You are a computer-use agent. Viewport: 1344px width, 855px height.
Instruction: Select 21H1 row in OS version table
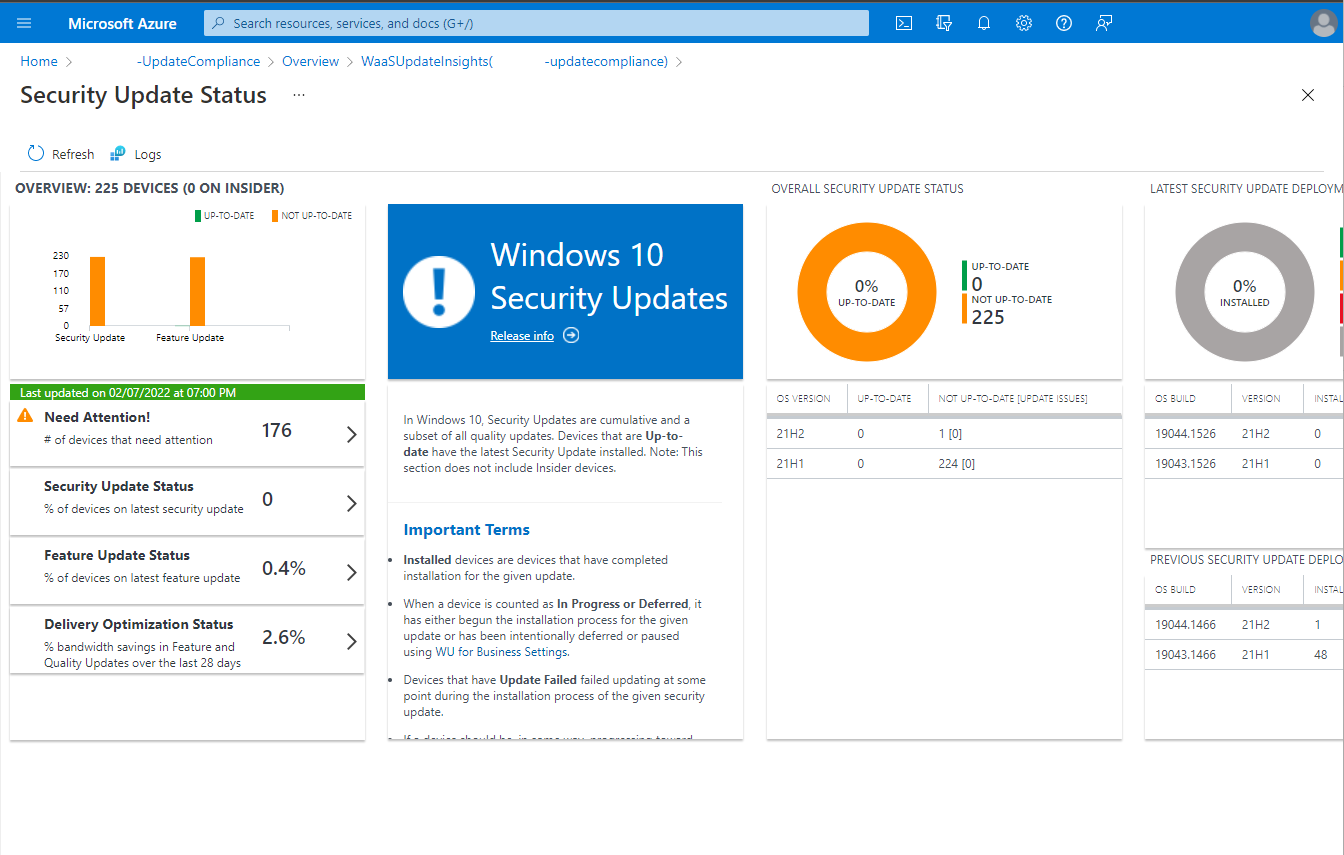click(944, 464)
